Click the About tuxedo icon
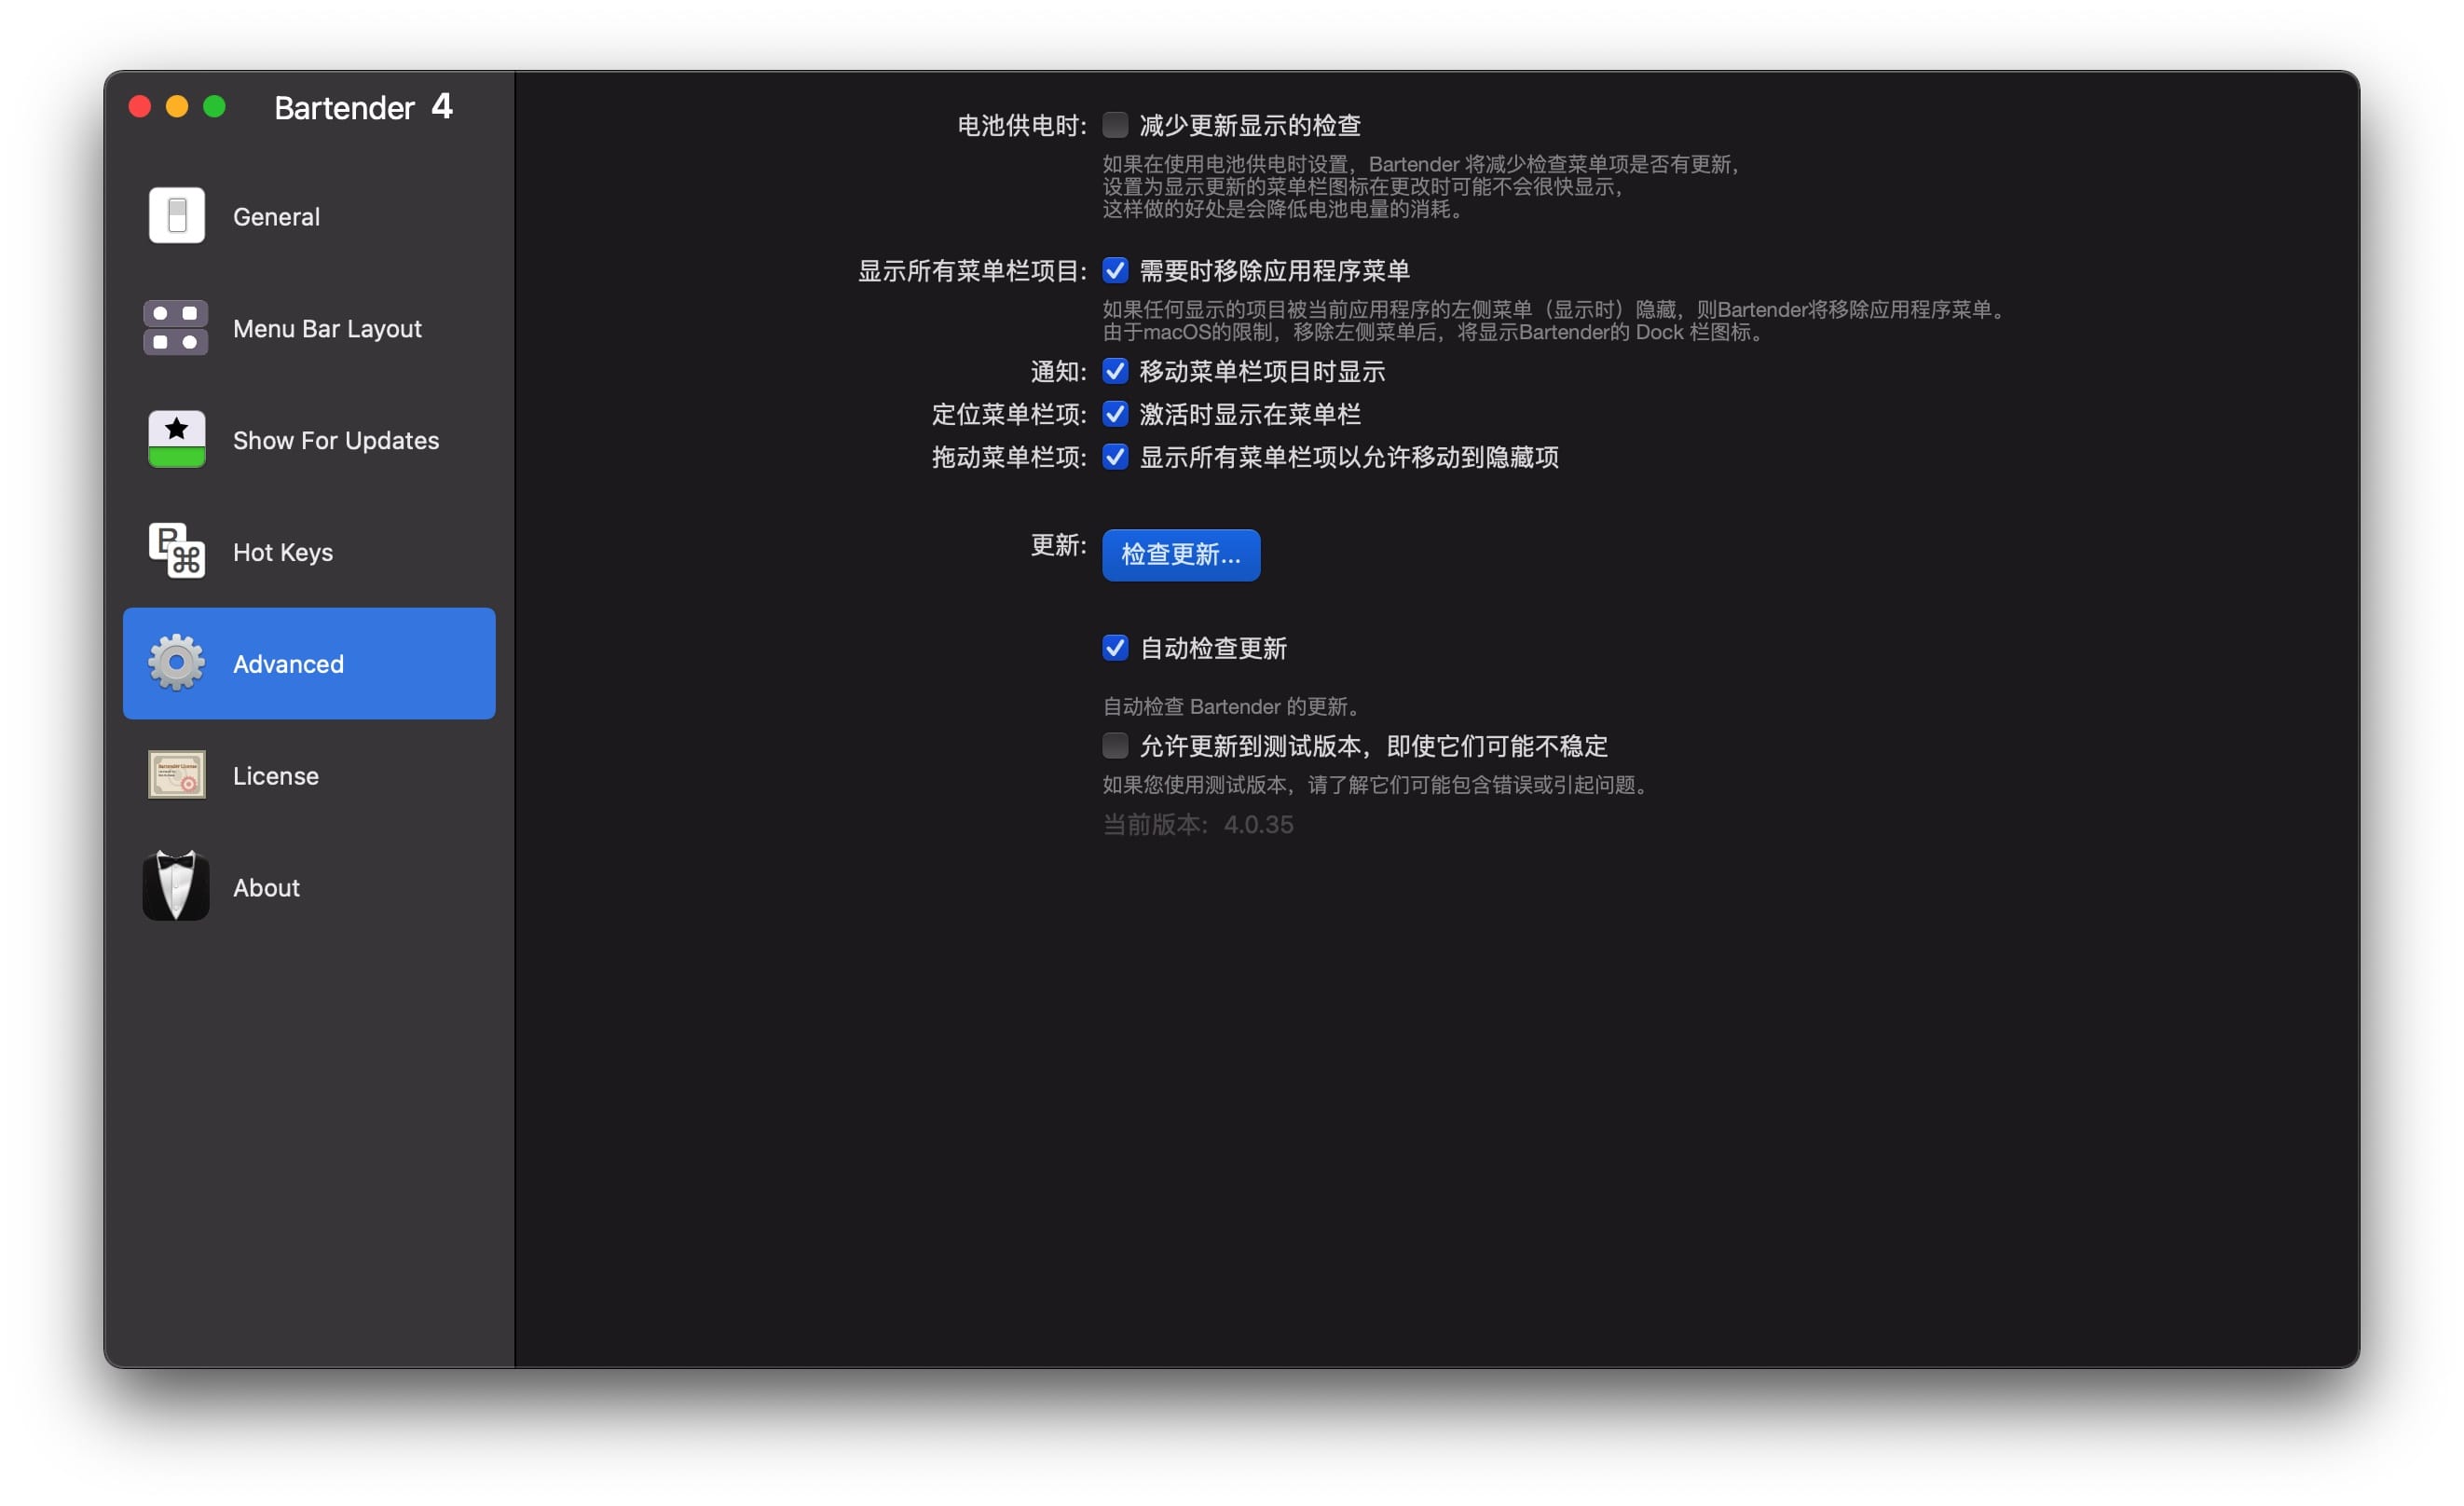 [176, 887]
